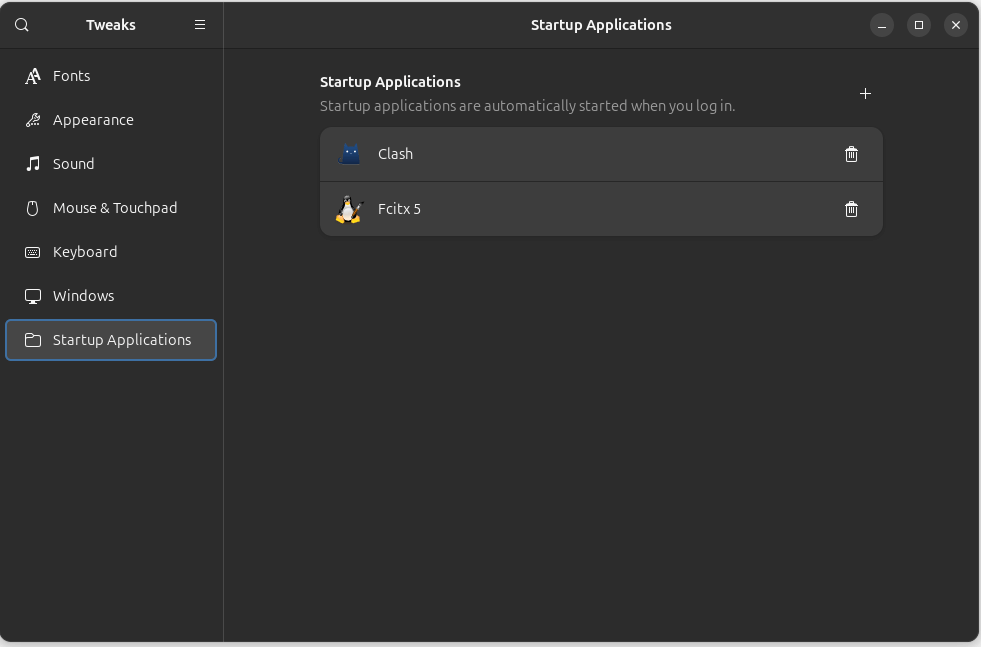Click the Startup Applications header bar title
Viewport: 981px width, 647px height.
pyautogui.click(x=601, y=25)
